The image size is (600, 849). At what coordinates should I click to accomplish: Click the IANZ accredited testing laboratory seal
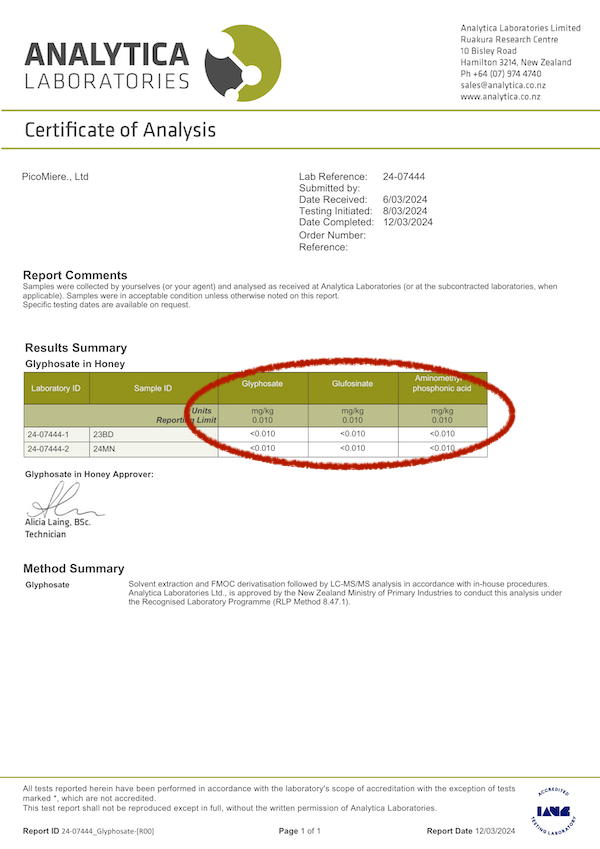553,812
